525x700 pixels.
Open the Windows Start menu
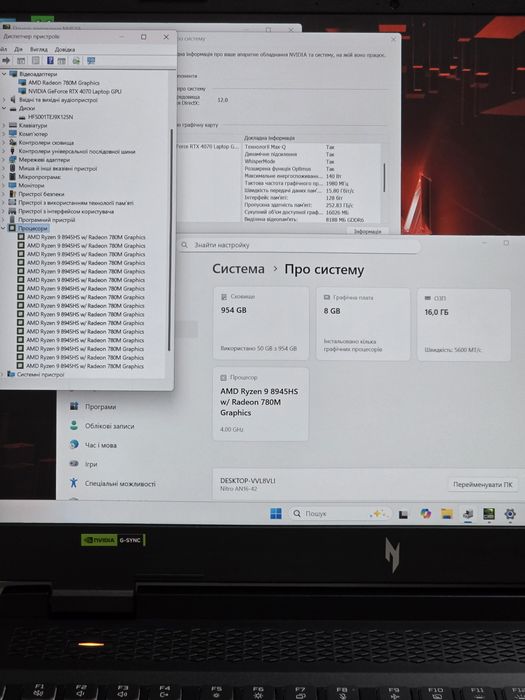pyautogui.click(x=276, y=513)
